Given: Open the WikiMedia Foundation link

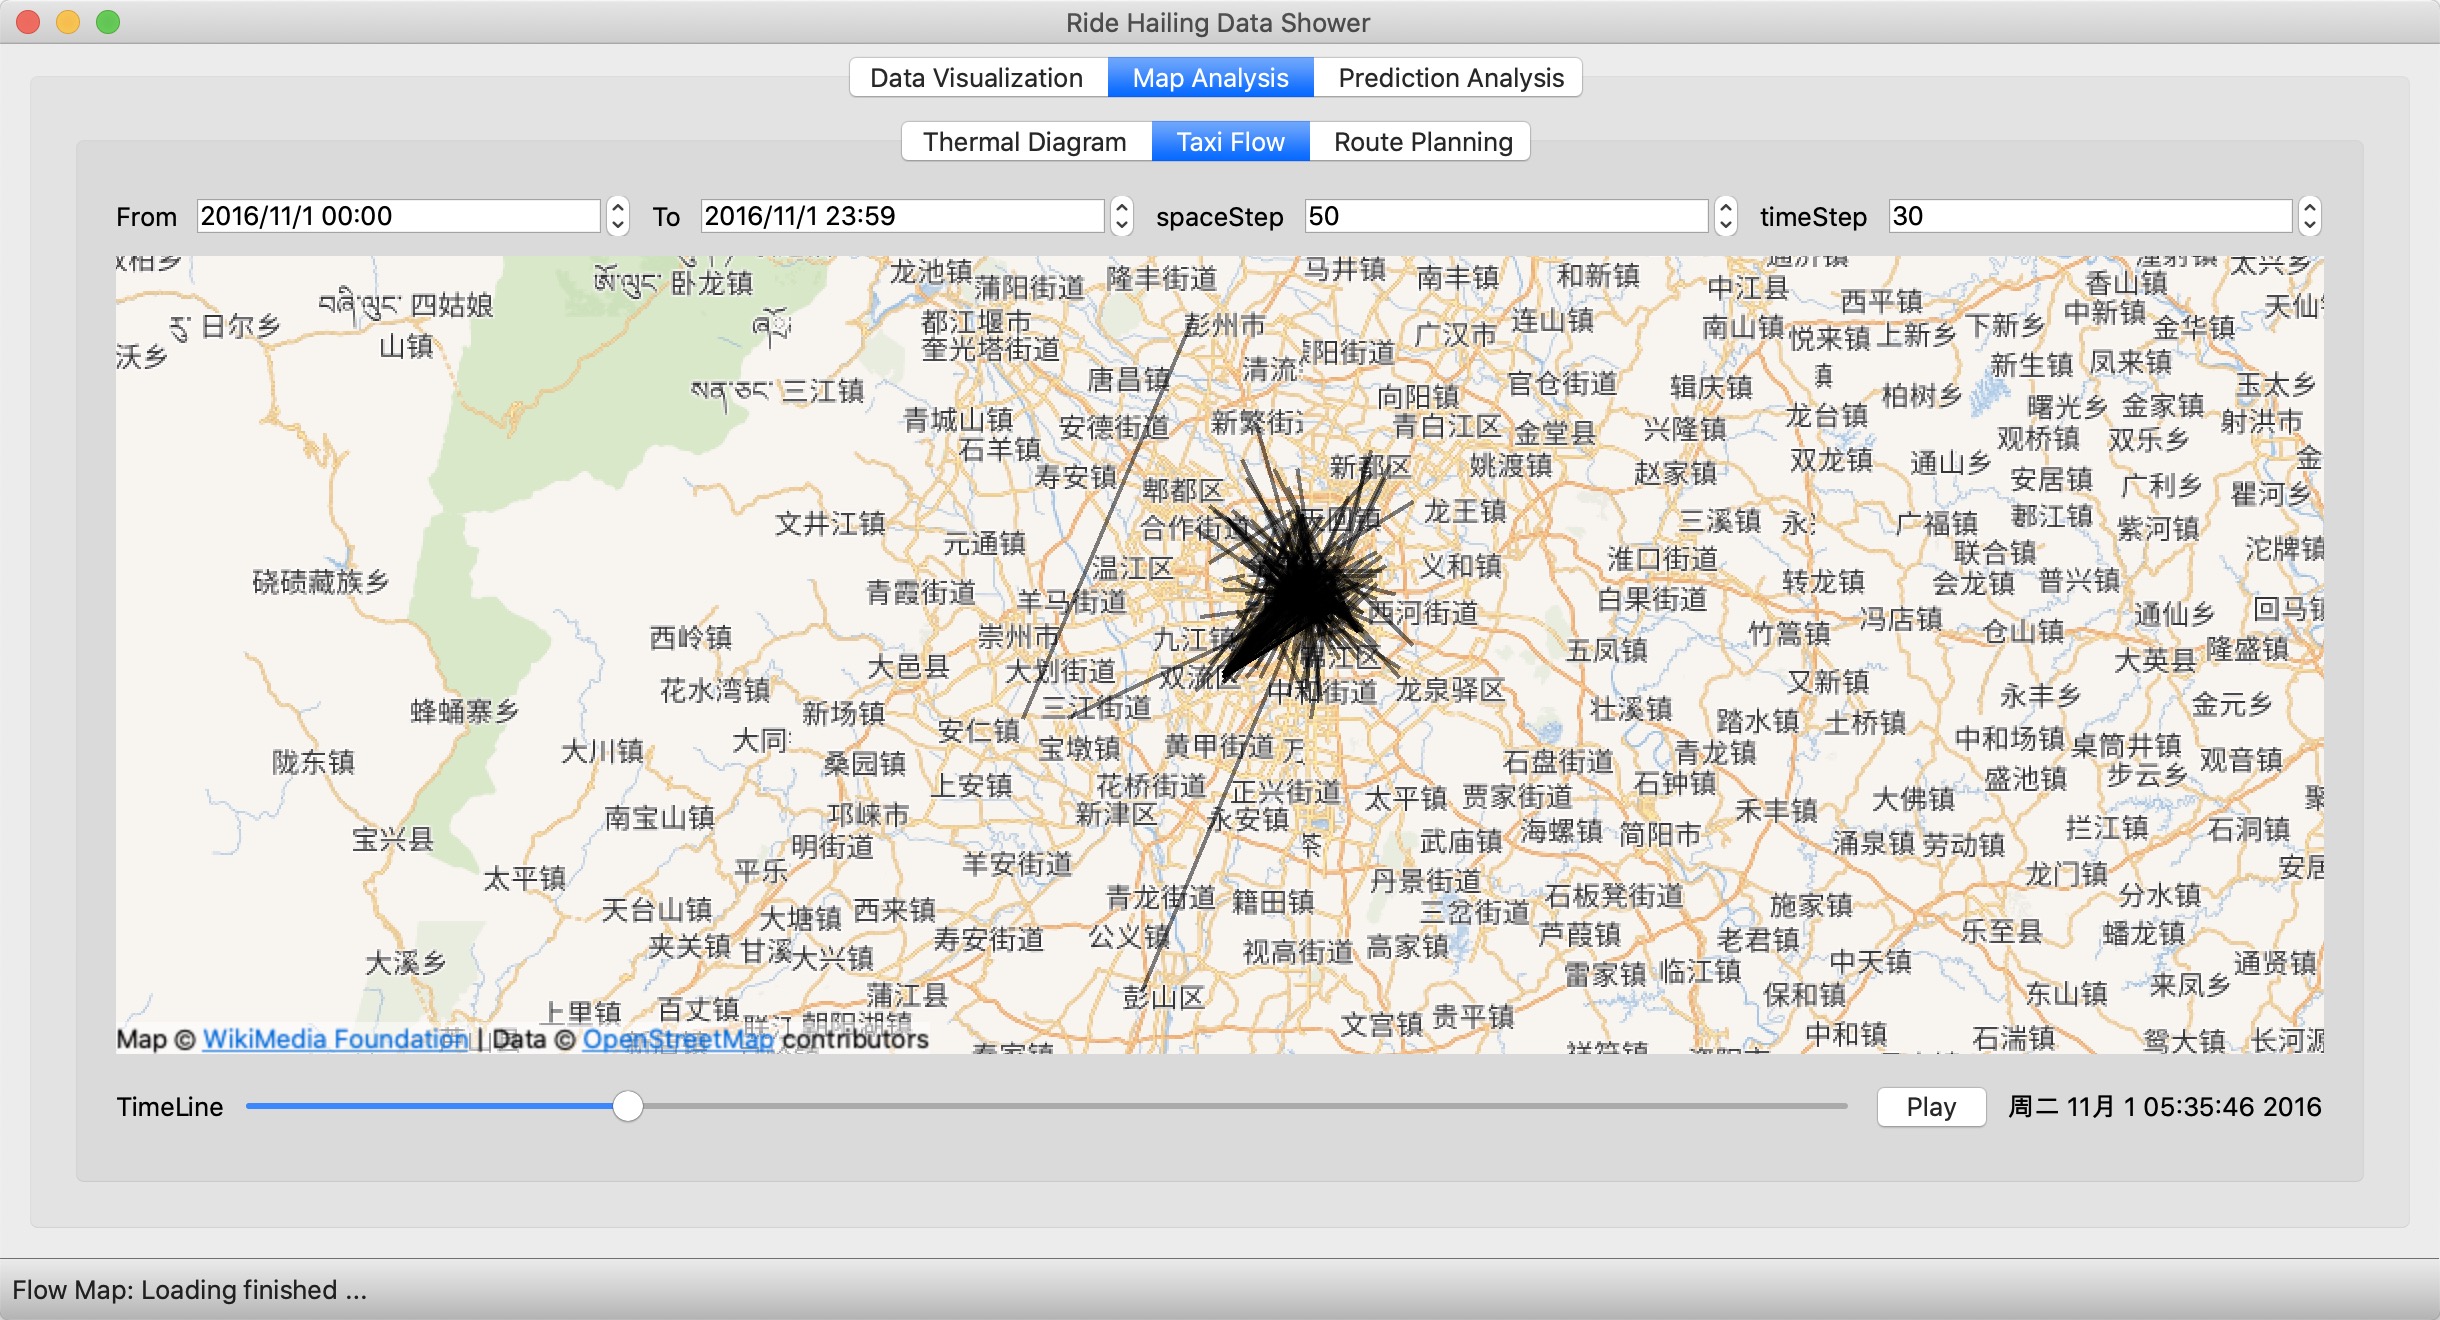Looking at the screenshot, I should (x=335, y=1039).
